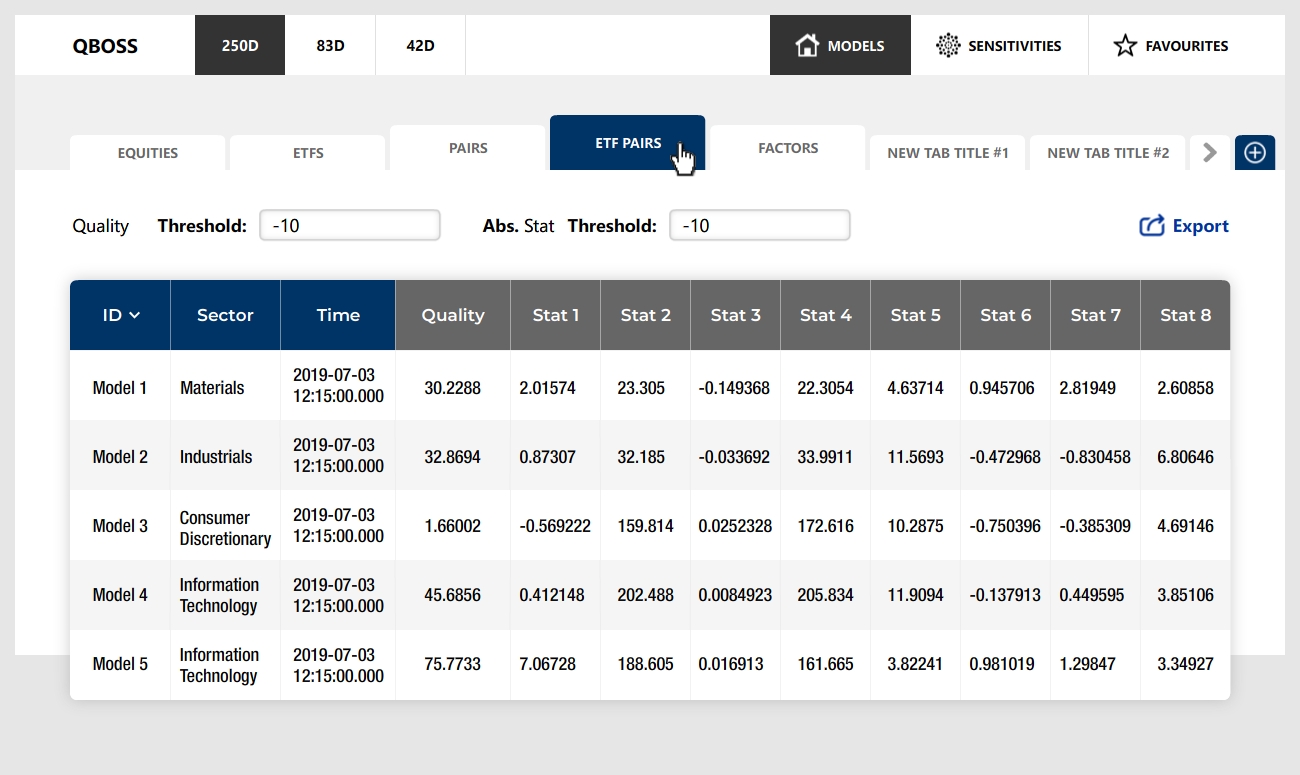Click the Favourites star icon
Viewport: 1300px width, 775px height.
[x=1125, y=45]
